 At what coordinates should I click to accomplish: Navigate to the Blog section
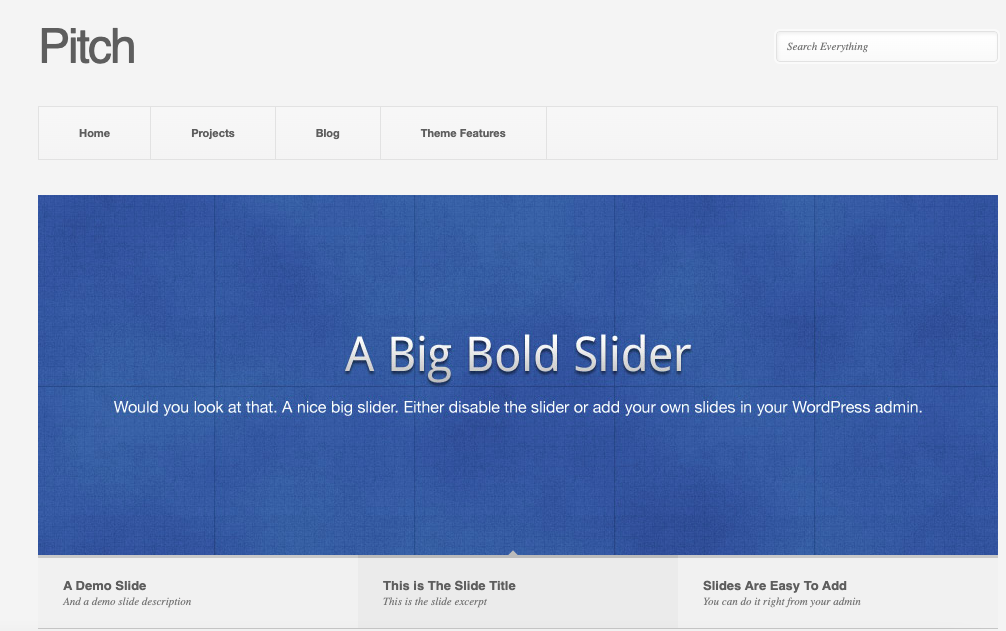[x=327, y=132]
